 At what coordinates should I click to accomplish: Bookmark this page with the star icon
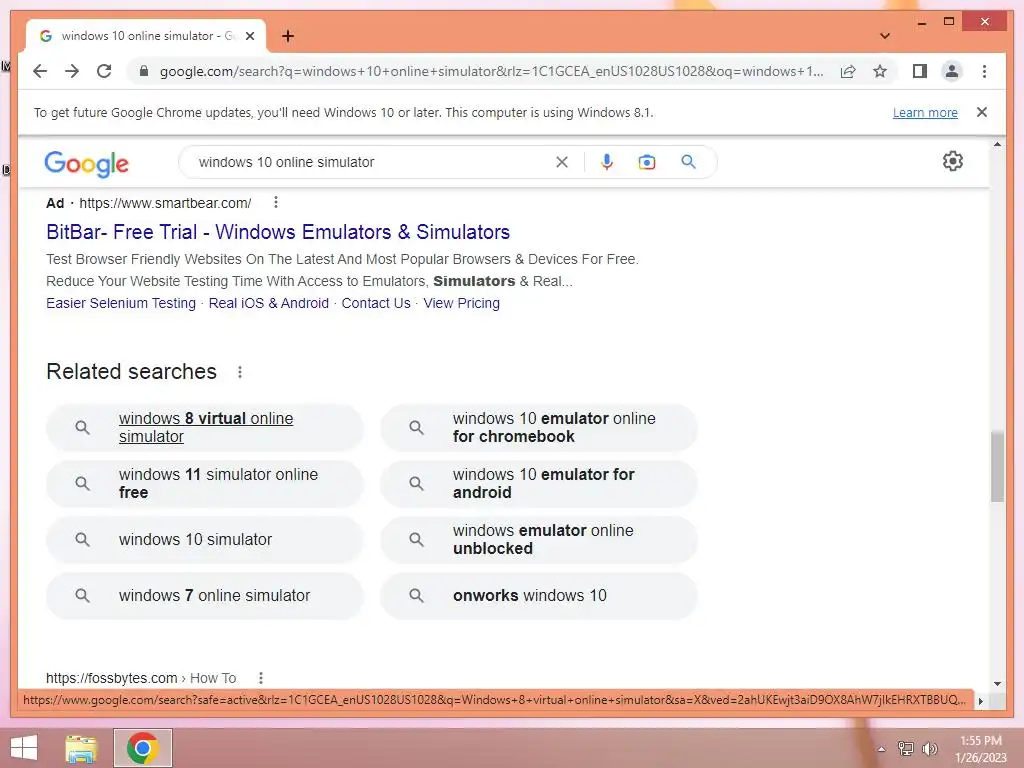[x=880, y=71]
